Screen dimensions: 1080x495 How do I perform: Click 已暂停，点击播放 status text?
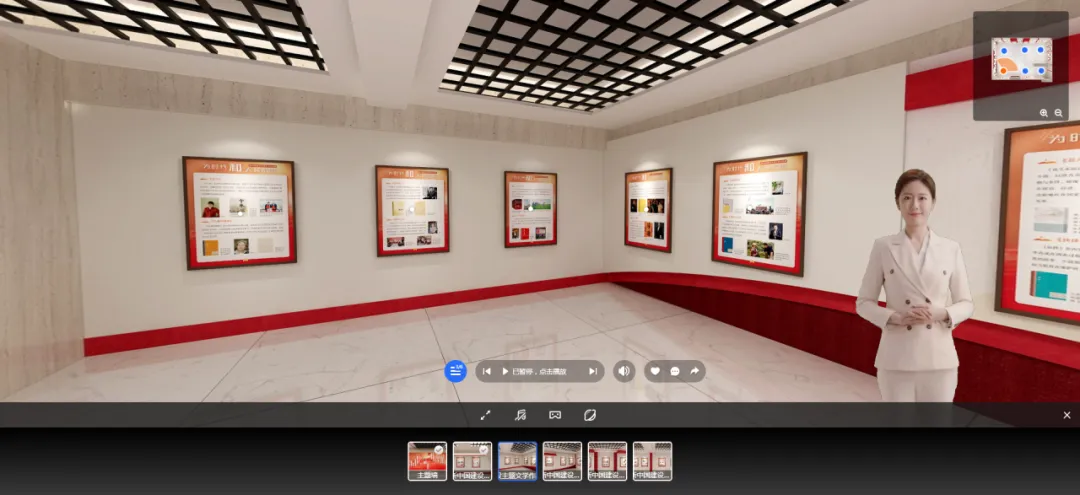[x=539, y=371]
